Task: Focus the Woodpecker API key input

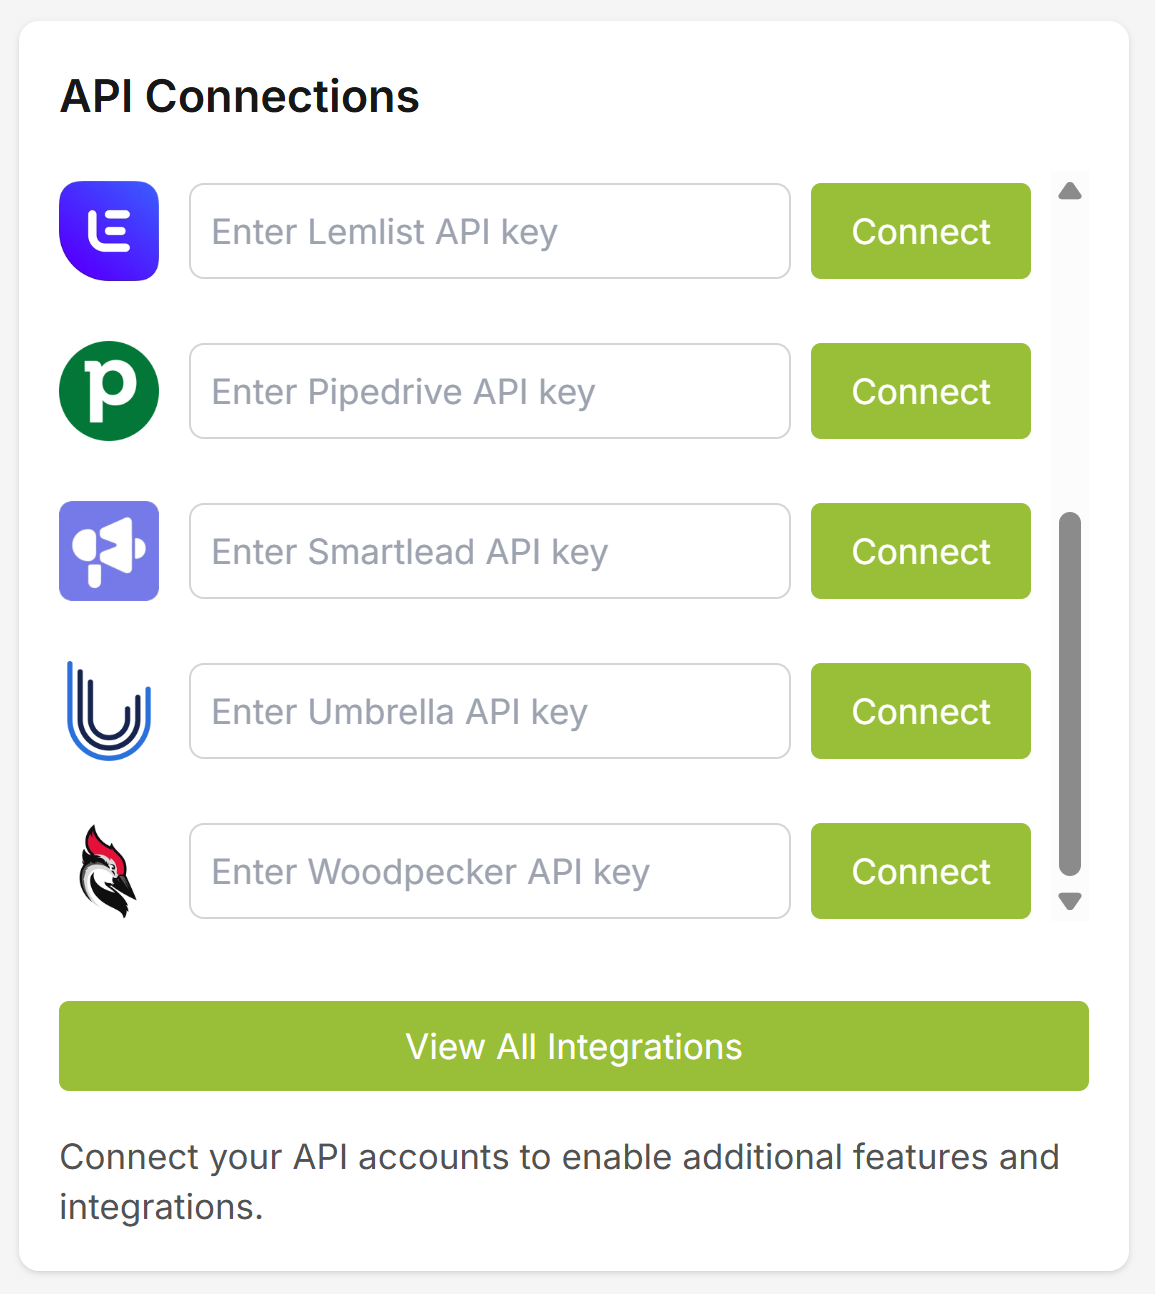Action: point(489,871)
